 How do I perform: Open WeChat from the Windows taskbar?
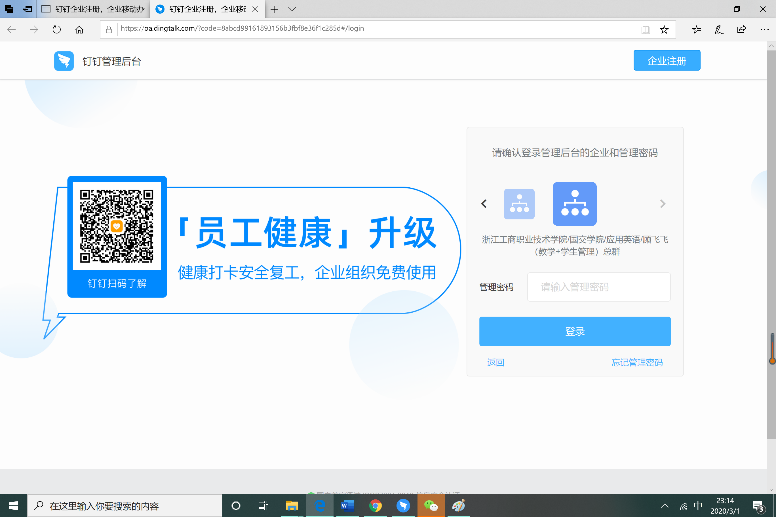430,506
